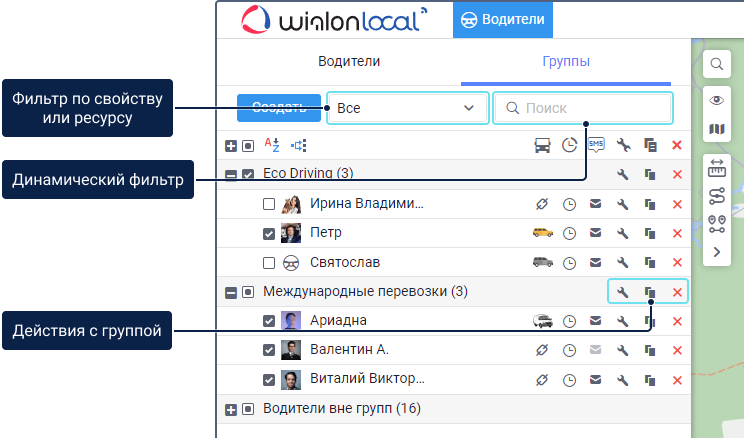The width and height of the screenshot is (744, 438).
Task: Expand map tools with the chevron arrow
Action: tap(716, 252)
